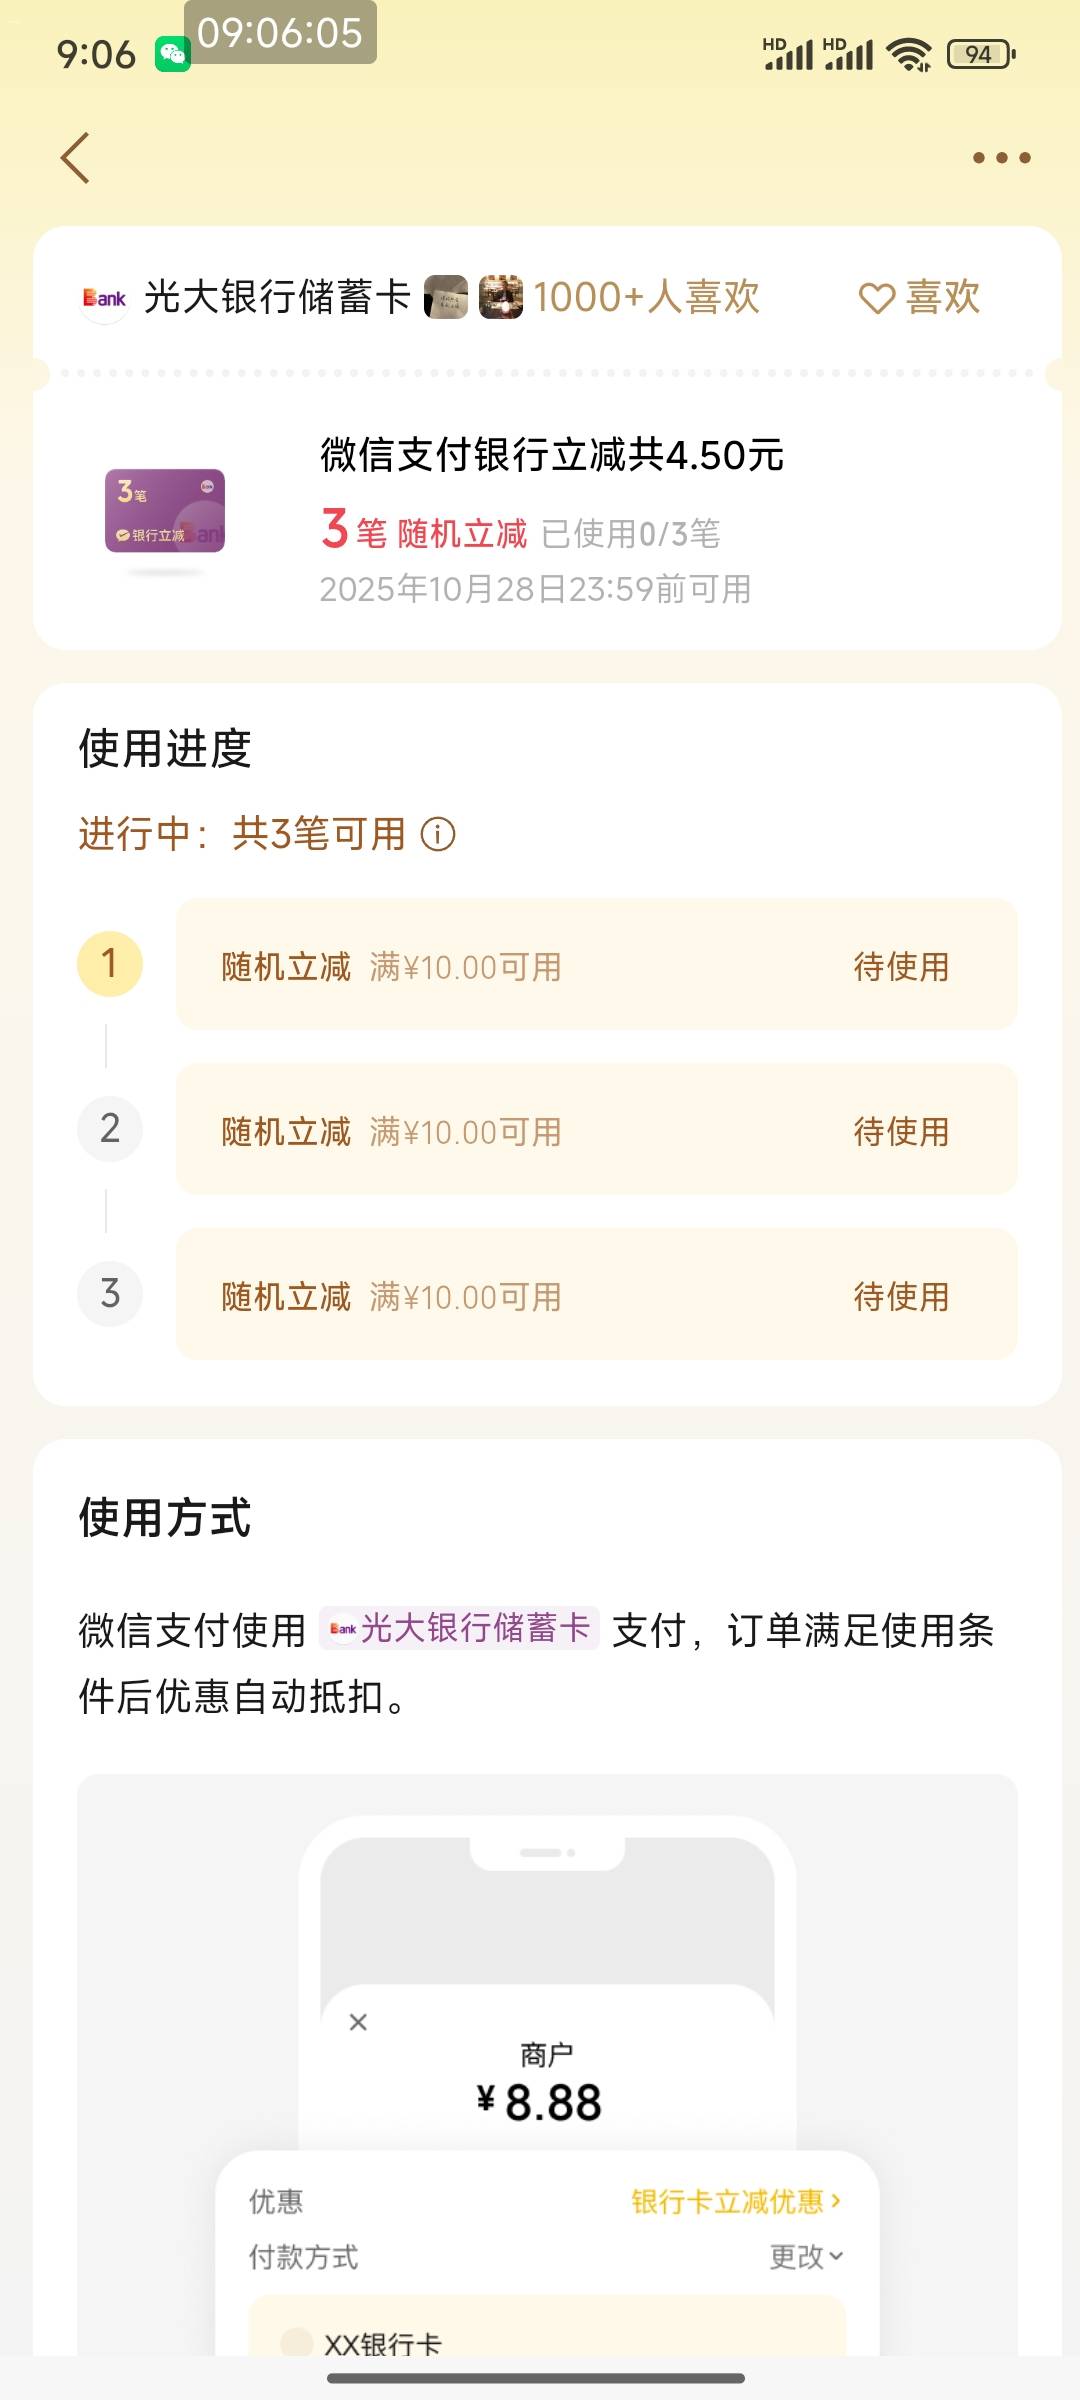Viewport: 1080px width, 2400px height.
Task: Open the second 随机立减 待使用 coupon row
Action: point(596,1130)
